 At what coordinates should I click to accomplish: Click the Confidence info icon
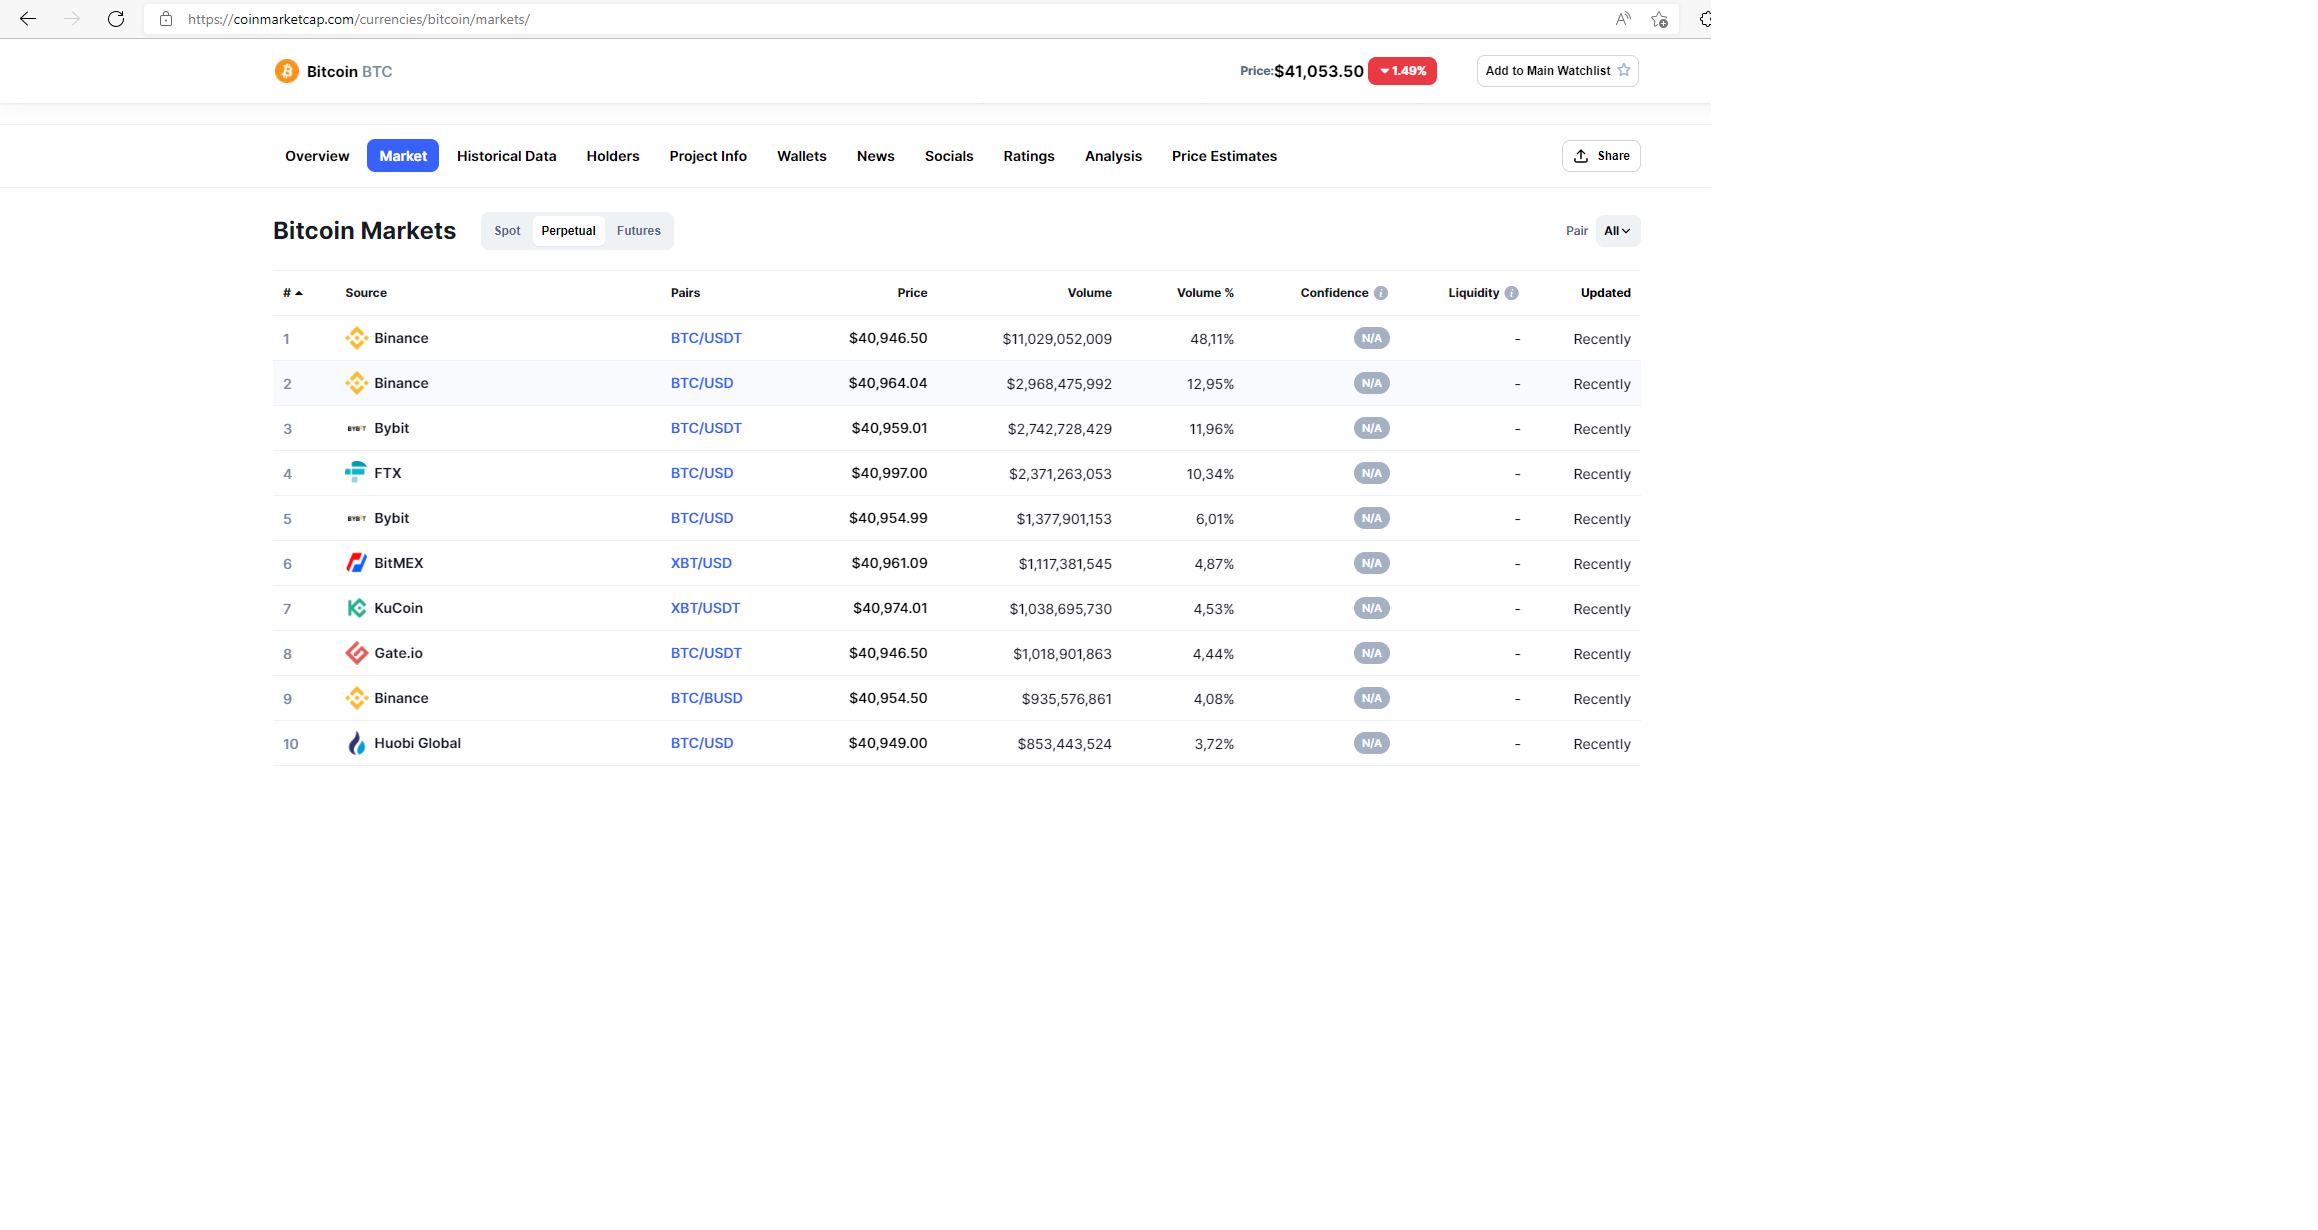[x=1381, y=293]
